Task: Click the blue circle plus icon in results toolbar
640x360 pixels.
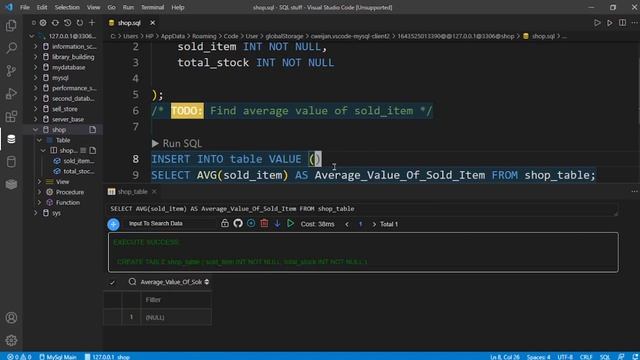Action: (251, 223)
